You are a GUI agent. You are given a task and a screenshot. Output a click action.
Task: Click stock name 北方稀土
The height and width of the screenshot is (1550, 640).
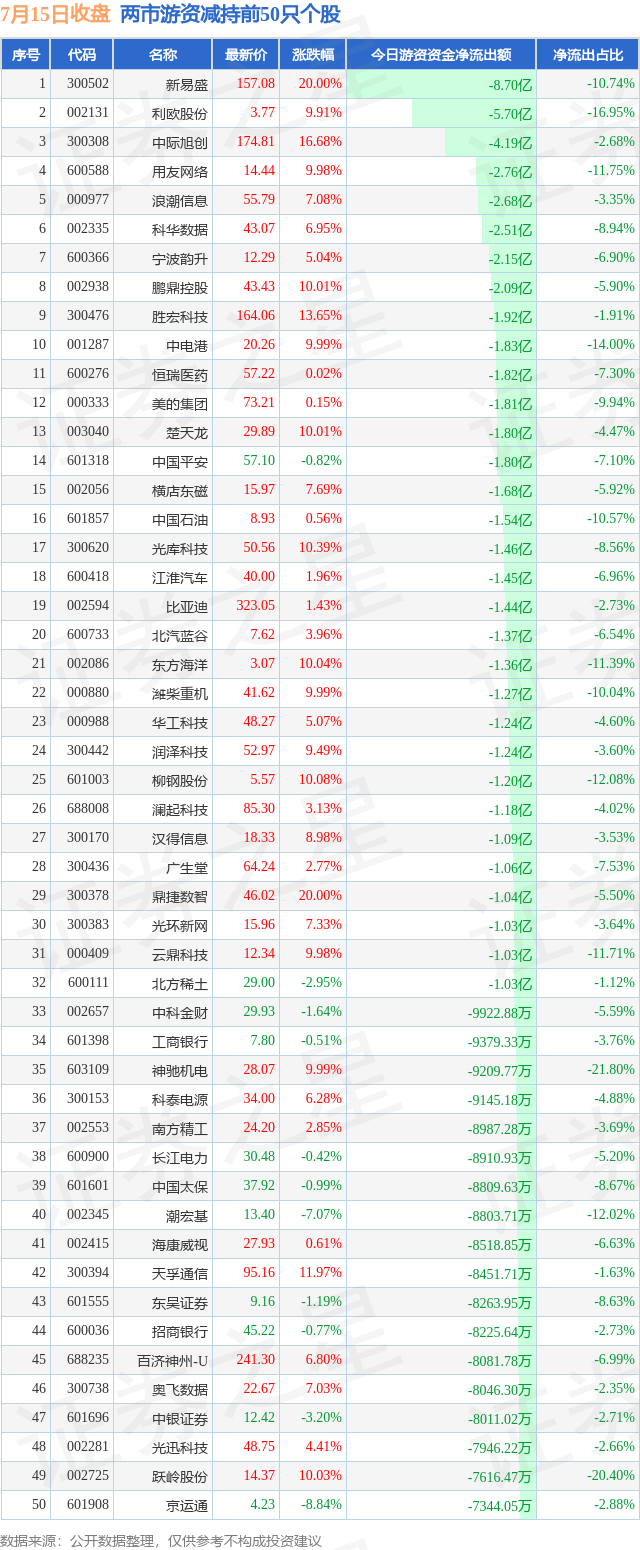(x=180, y=982)
